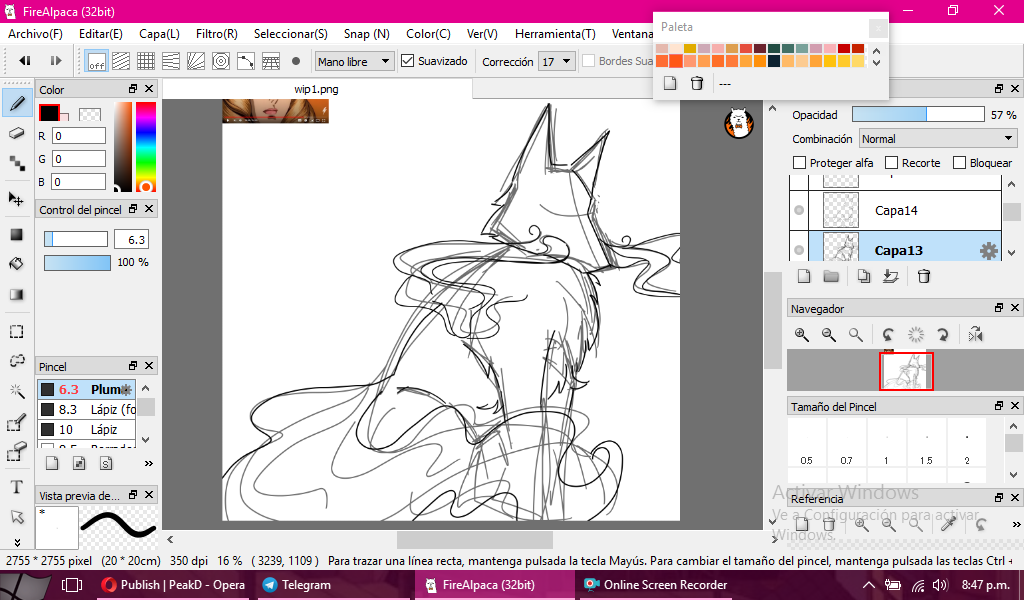The width and height of the screenshot is (1024, 600).
Task: Rotate the view left in Navegador
Action: pos(888,335)
